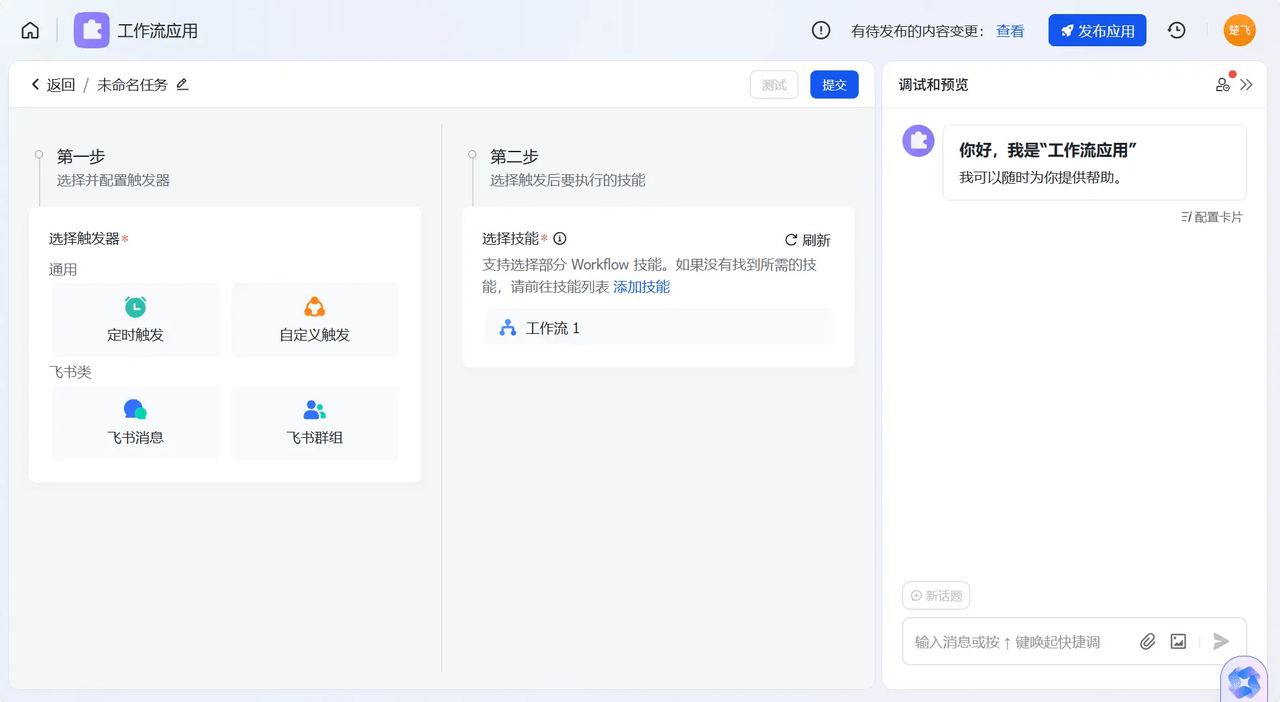Select the 飞书消息 trigger

[x=135, y=423]
